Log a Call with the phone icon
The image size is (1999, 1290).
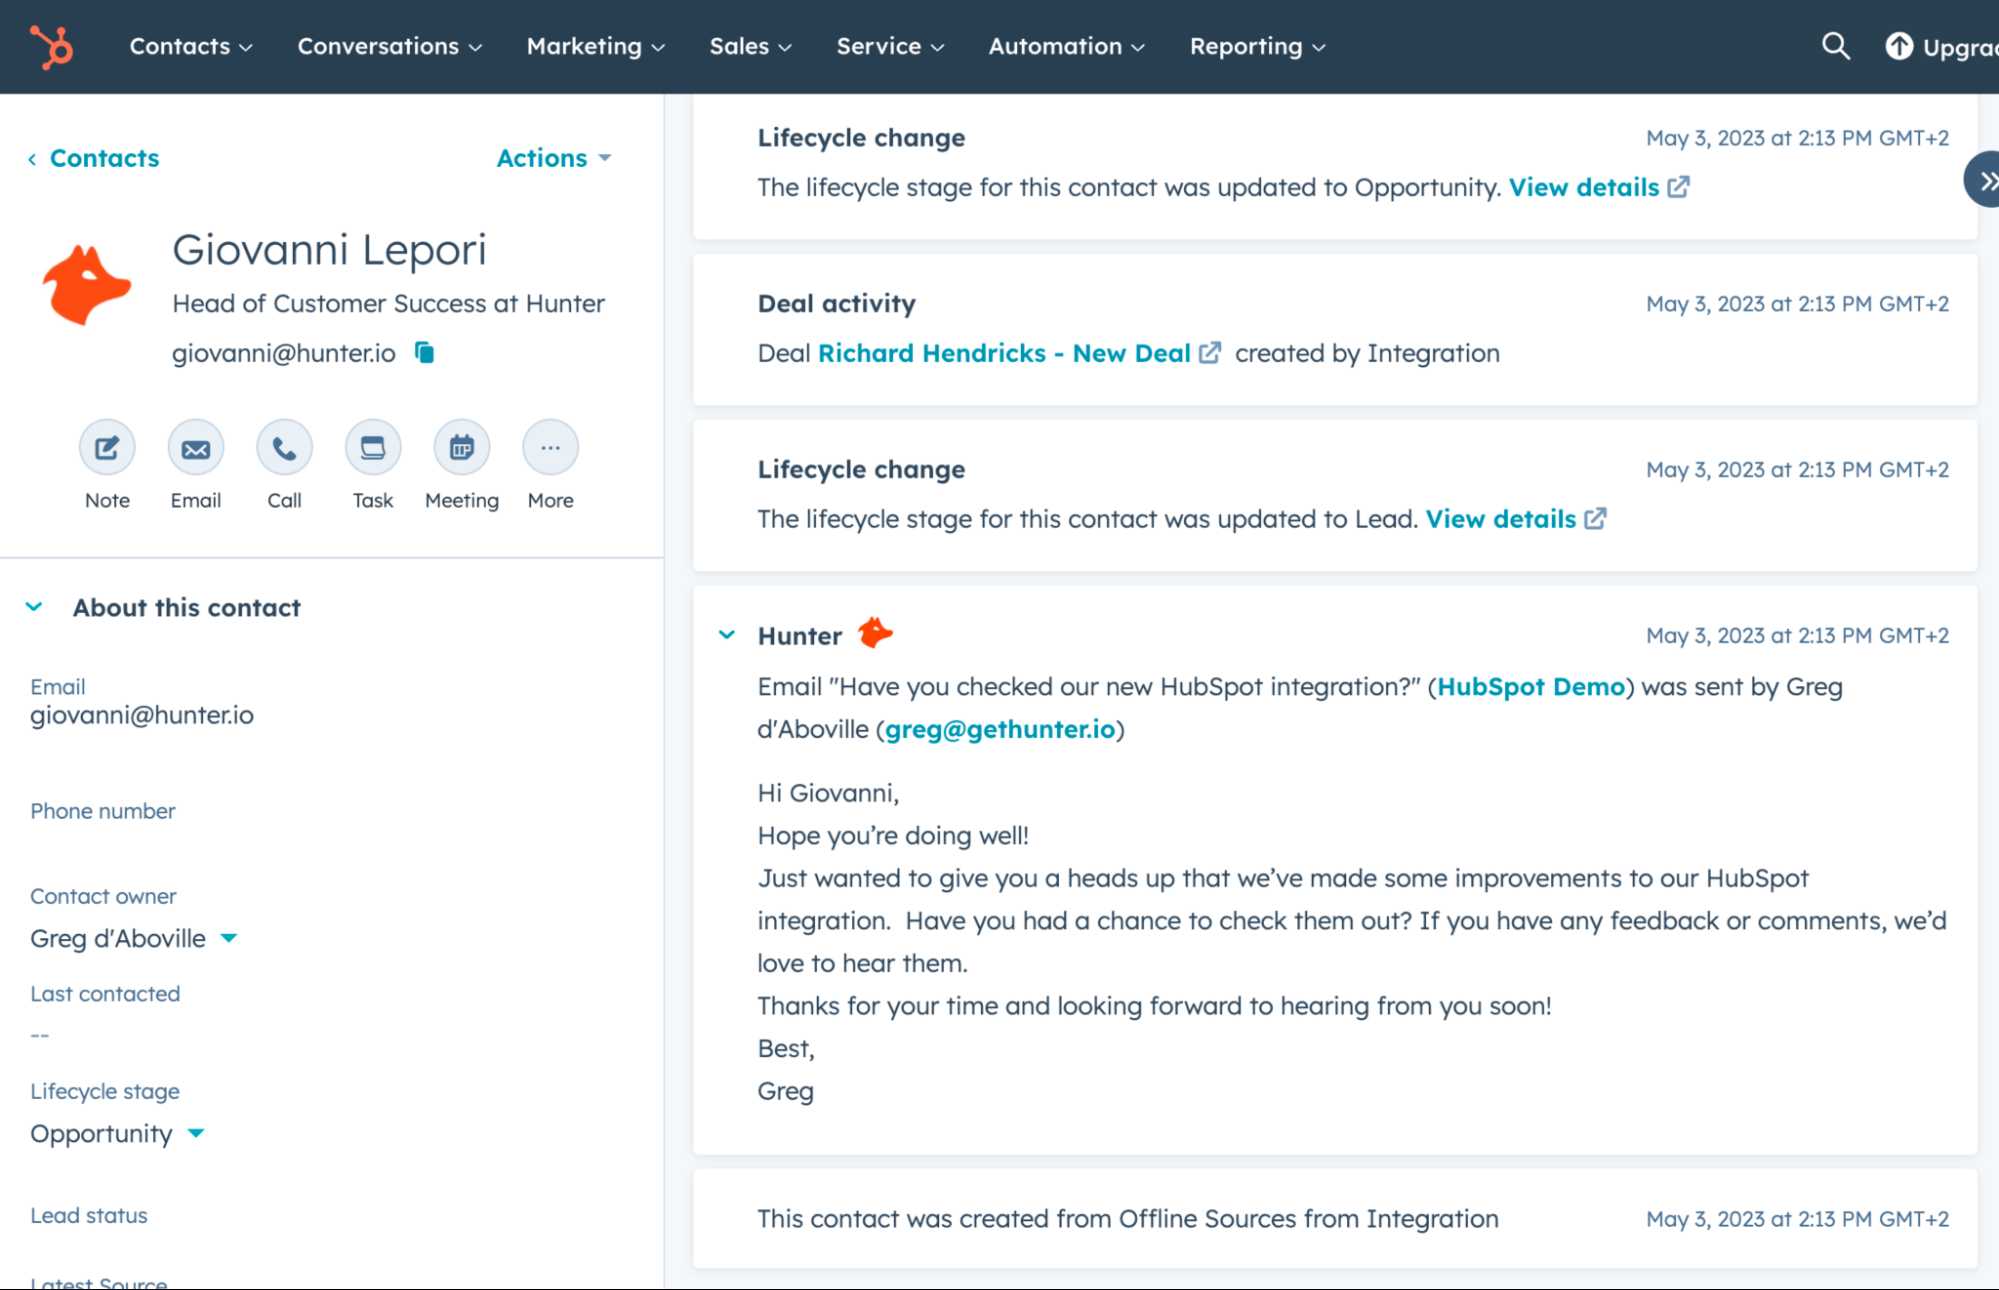[284, 448]
